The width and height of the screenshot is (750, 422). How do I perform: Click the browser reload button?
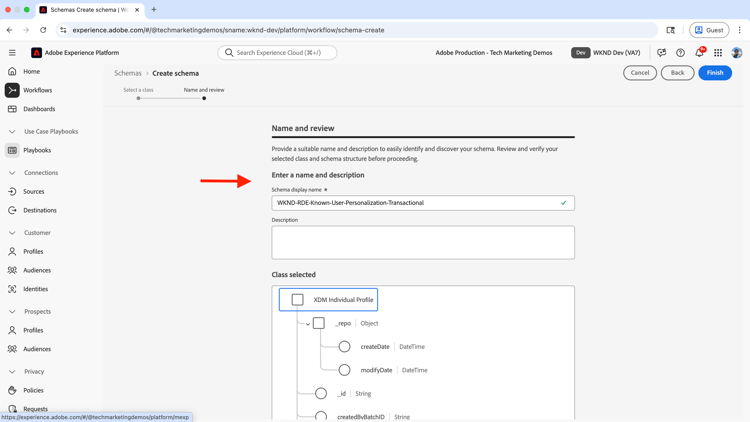click(43, 30)
